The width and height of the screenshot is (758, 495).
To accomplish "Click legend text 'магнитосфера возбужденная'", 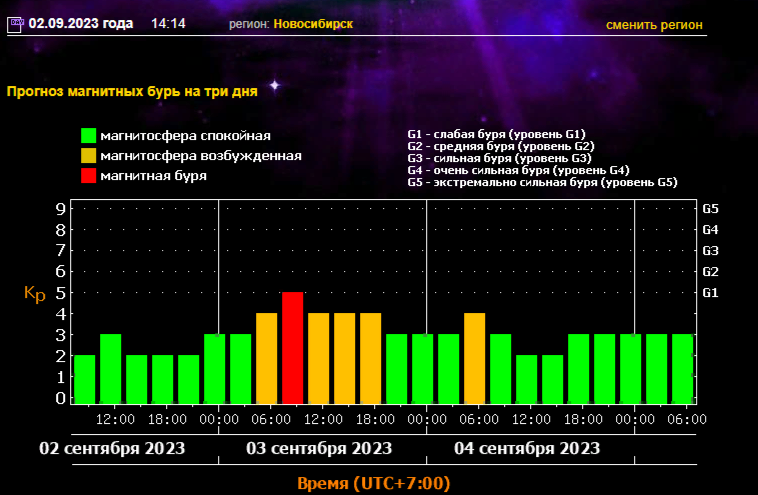I will [201, 156].
